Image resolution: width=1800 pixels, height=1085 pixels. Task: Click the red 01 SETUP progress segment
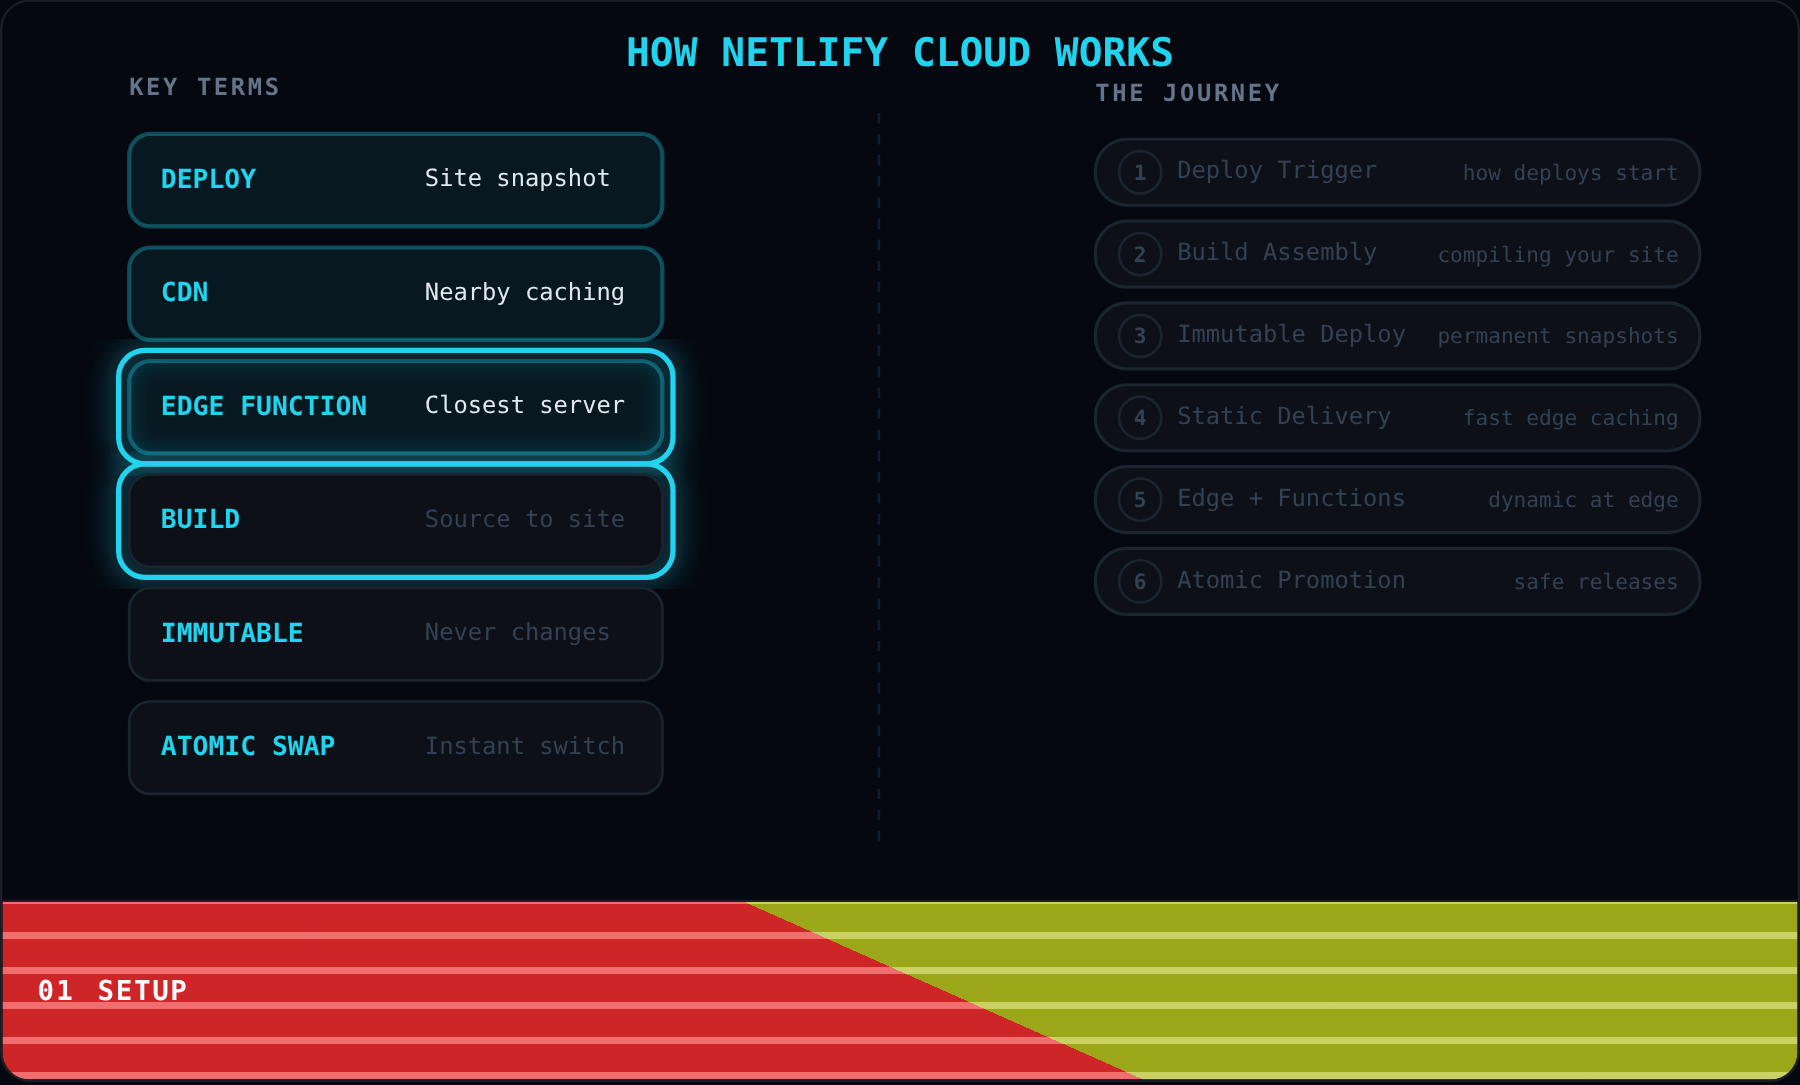point(400,990)
